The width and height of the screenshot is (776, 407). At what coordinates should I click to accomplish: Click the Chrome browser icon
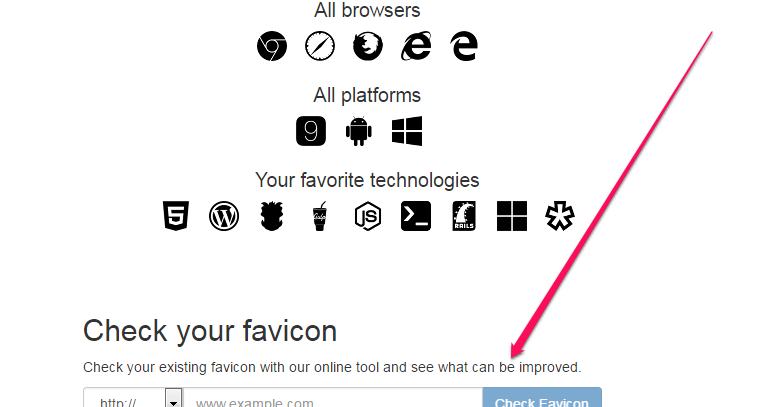[272, 46]
